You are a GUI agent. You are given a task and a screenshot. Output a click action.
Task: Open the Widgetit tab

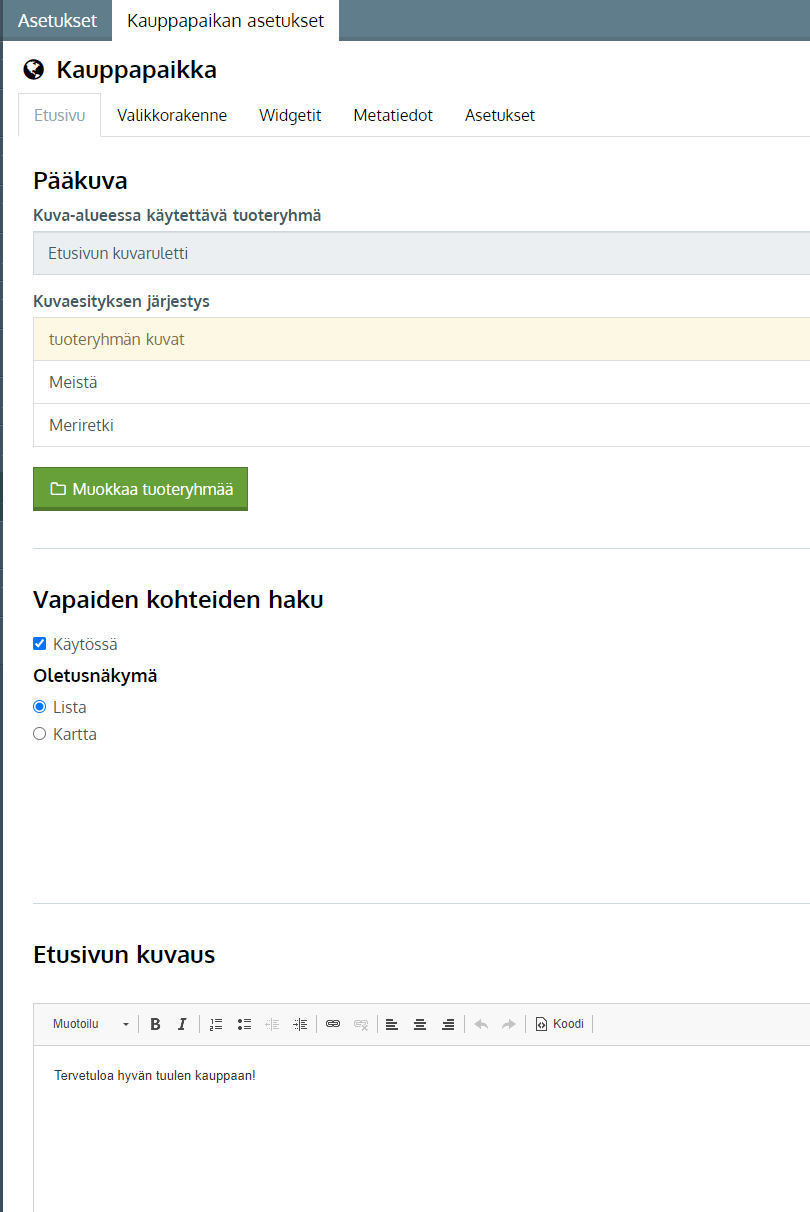(x=290, y=115)
